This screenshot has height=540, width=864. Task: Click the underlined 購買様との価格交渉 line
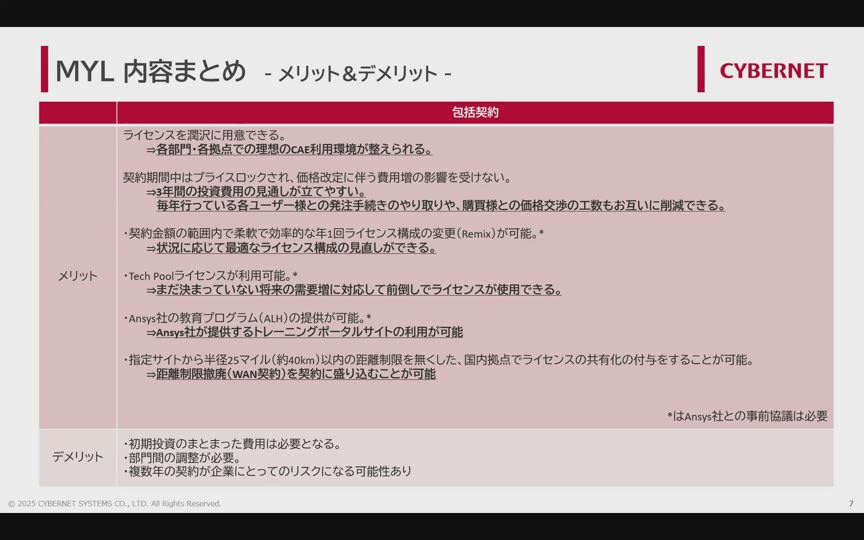tap(440, 206)
